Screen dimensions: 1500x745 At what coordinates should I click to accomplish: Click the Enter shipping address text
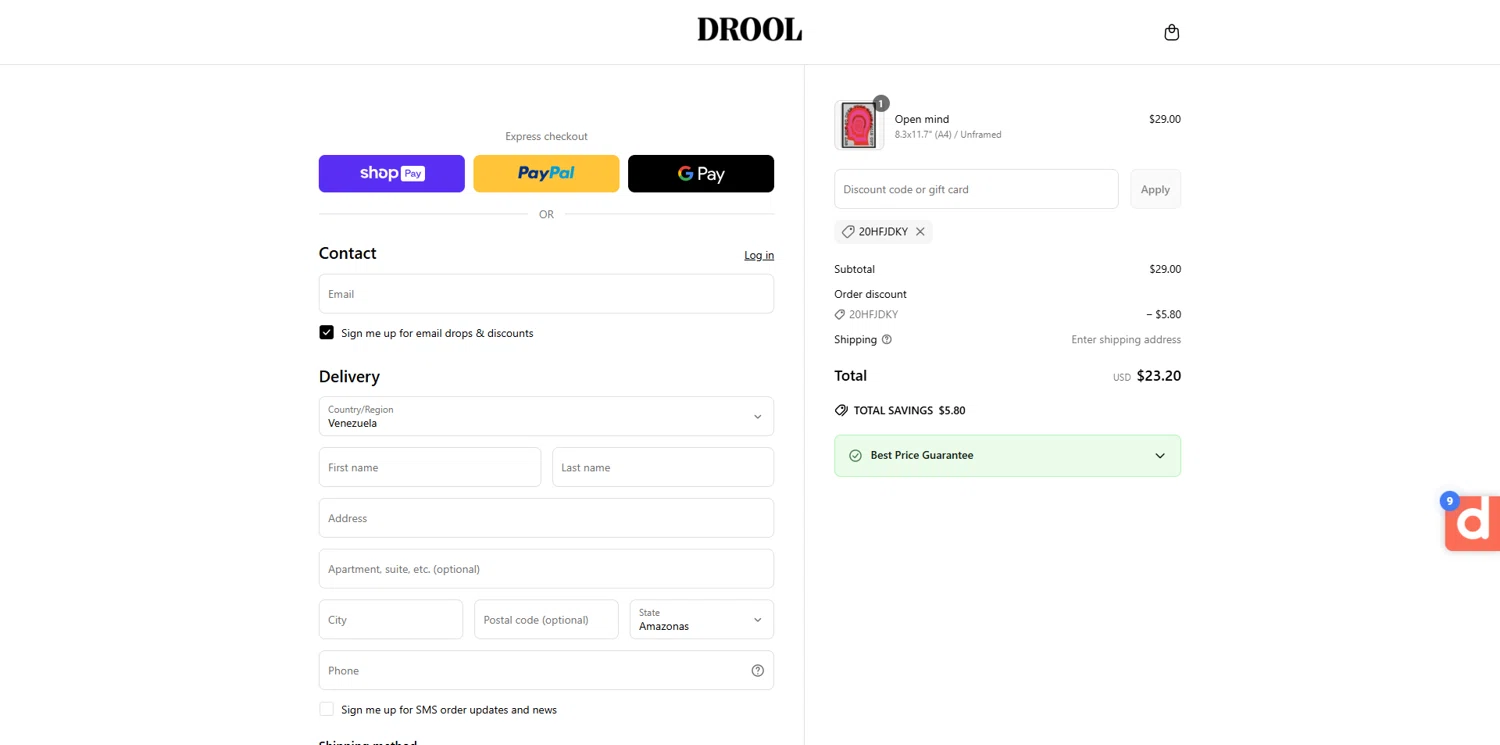pyautogui.click(x=1126, y=340)
